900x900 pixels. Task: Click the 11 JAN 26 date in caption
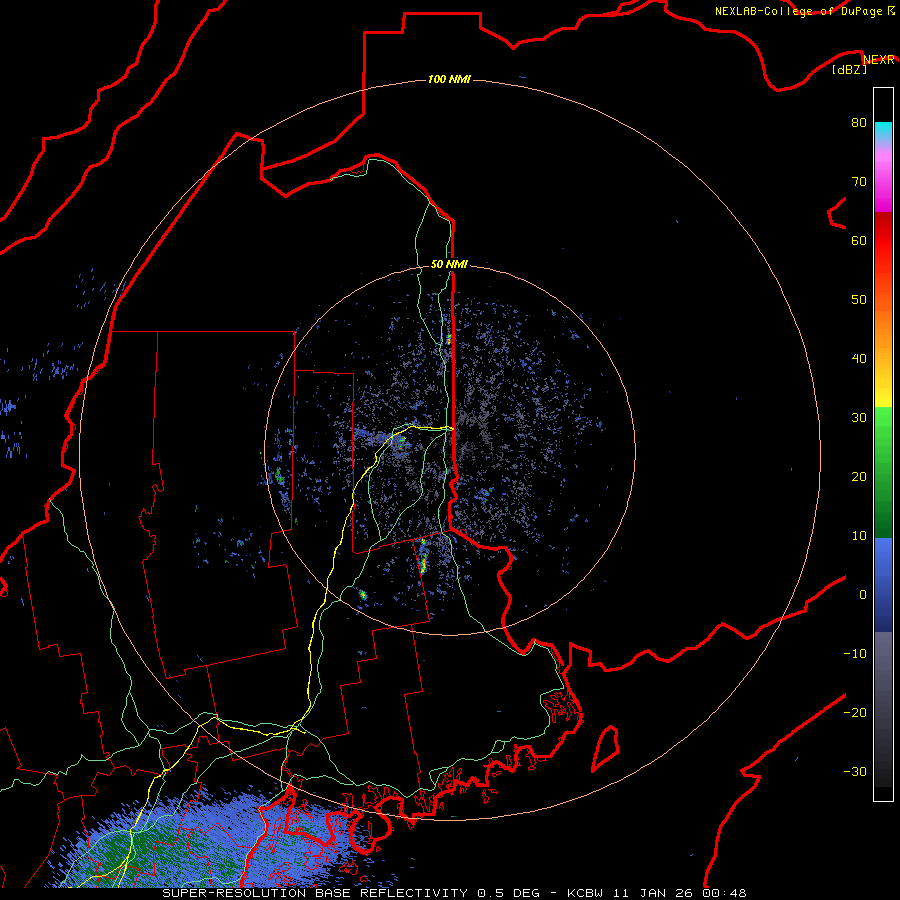[x=656, y=893]
